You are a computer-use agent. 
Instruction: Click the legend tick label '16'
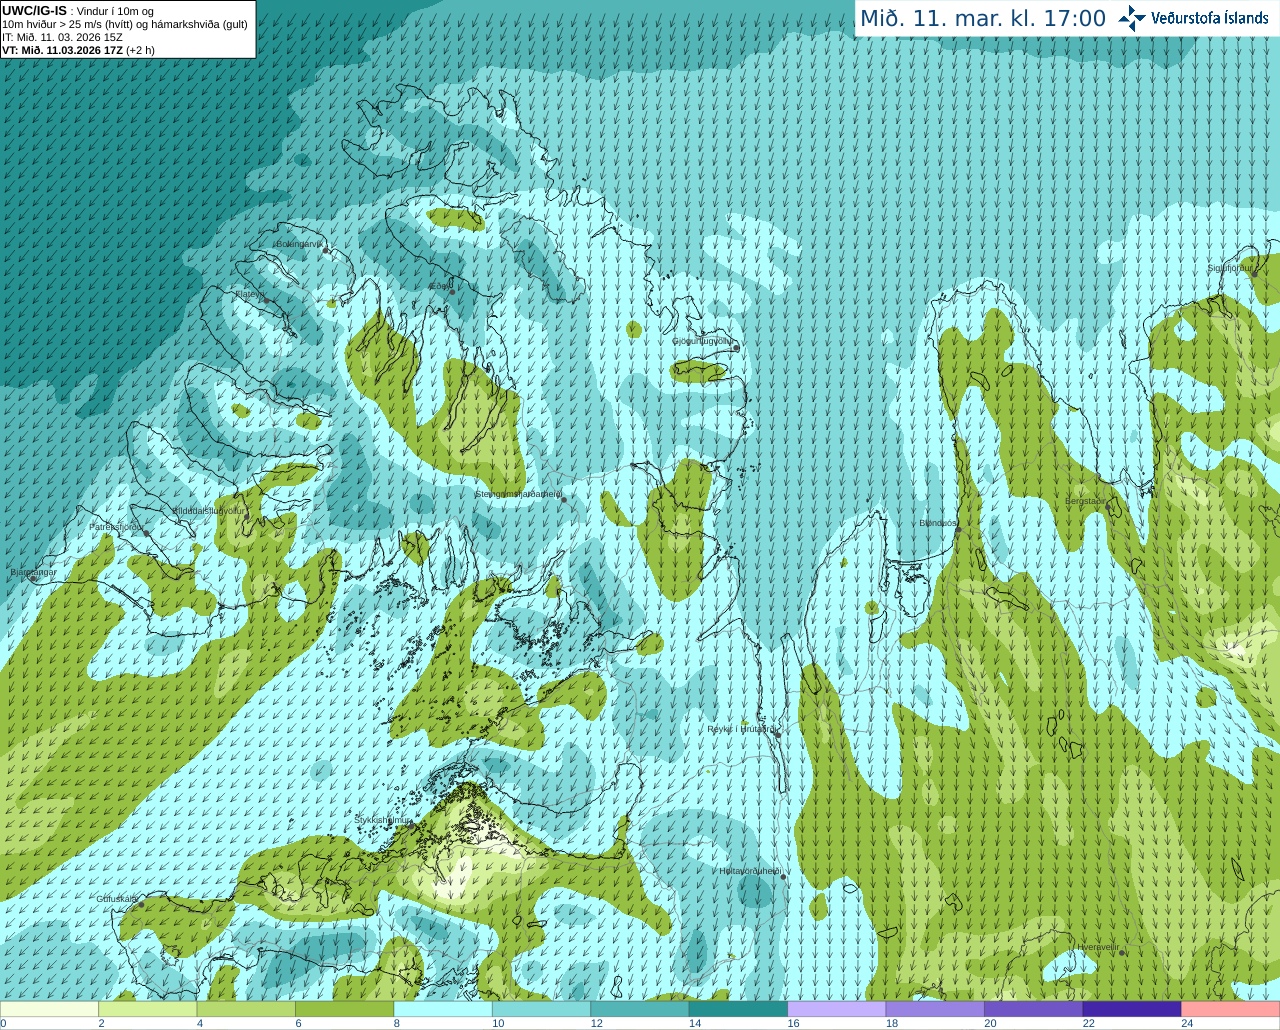(x=793, y=1023)
